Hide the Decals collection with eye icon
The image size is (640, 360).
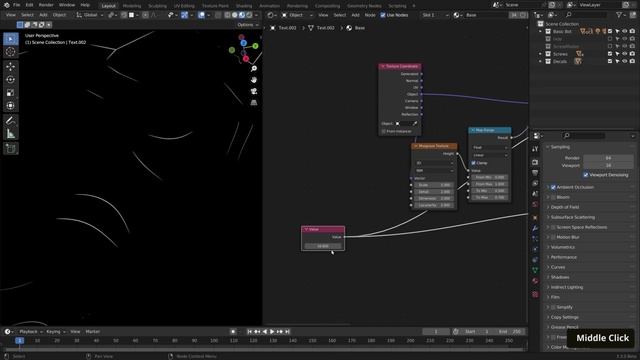(x=624, y=61)
